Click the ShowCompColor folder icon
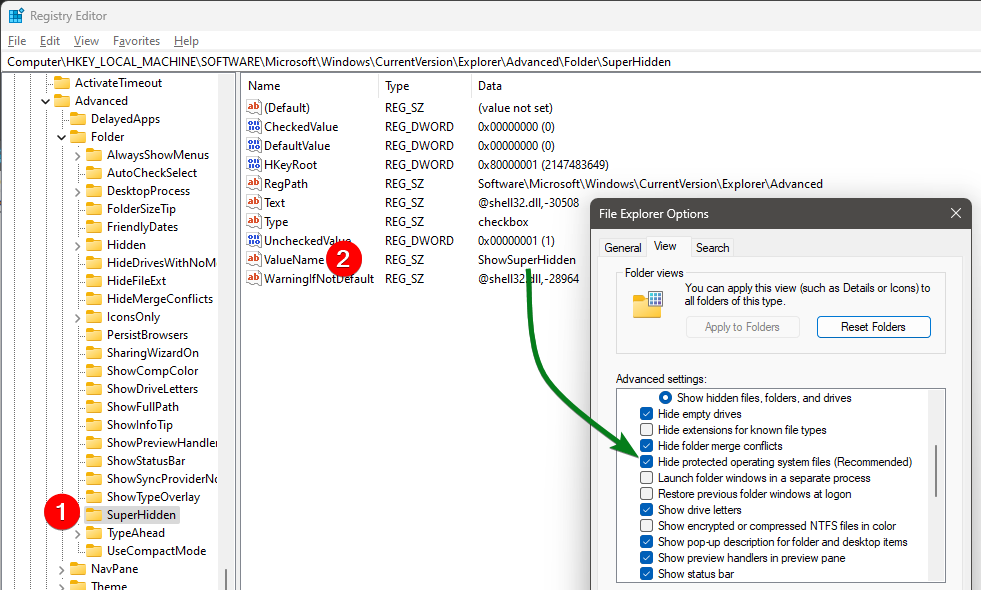The image size is (981, 590). tap(94, 370)
